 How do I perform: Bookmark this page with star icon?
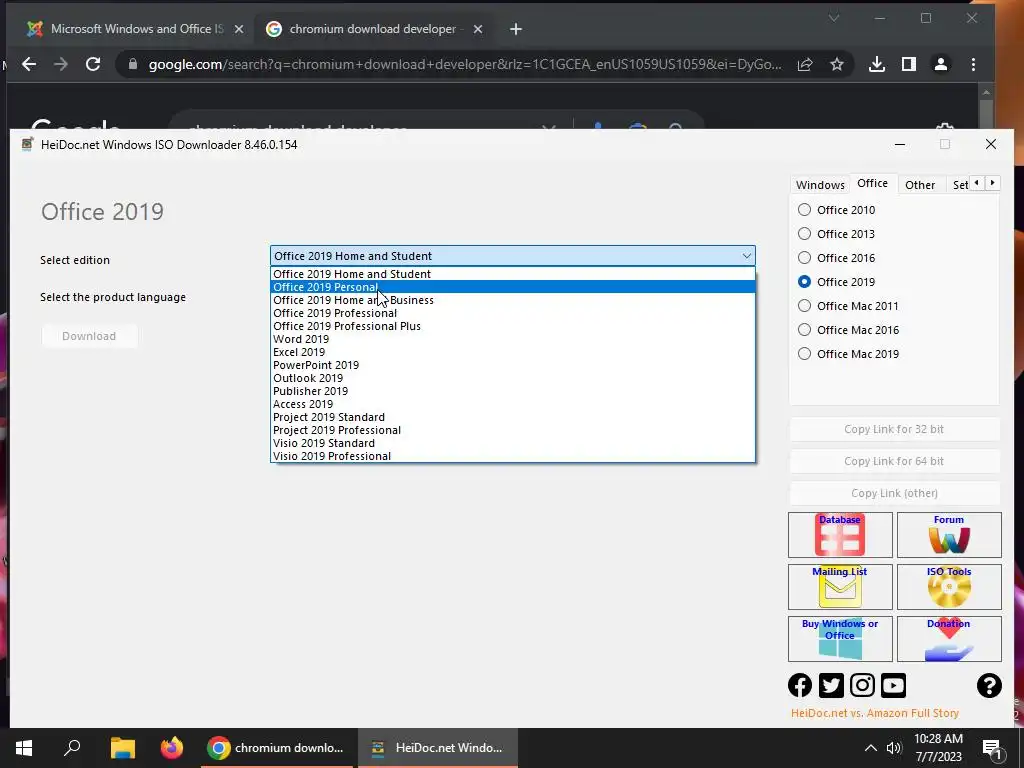(x=837, y=64)
